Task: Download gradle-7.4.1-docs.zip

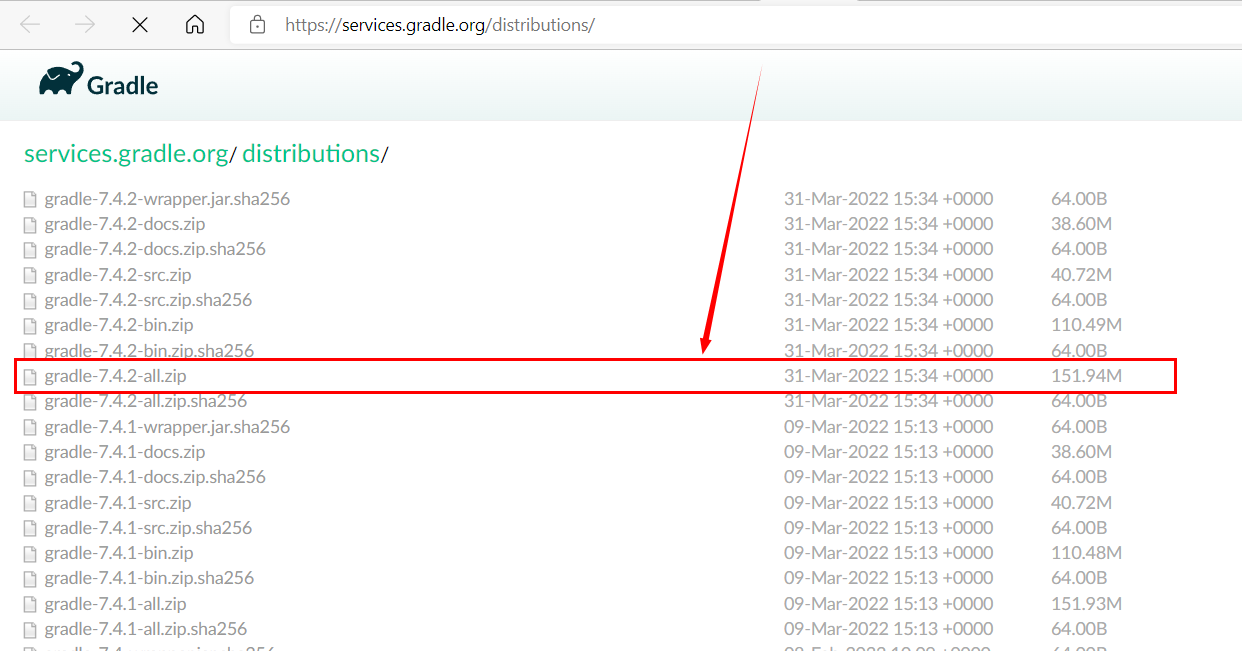Action: tap(125, 451)
